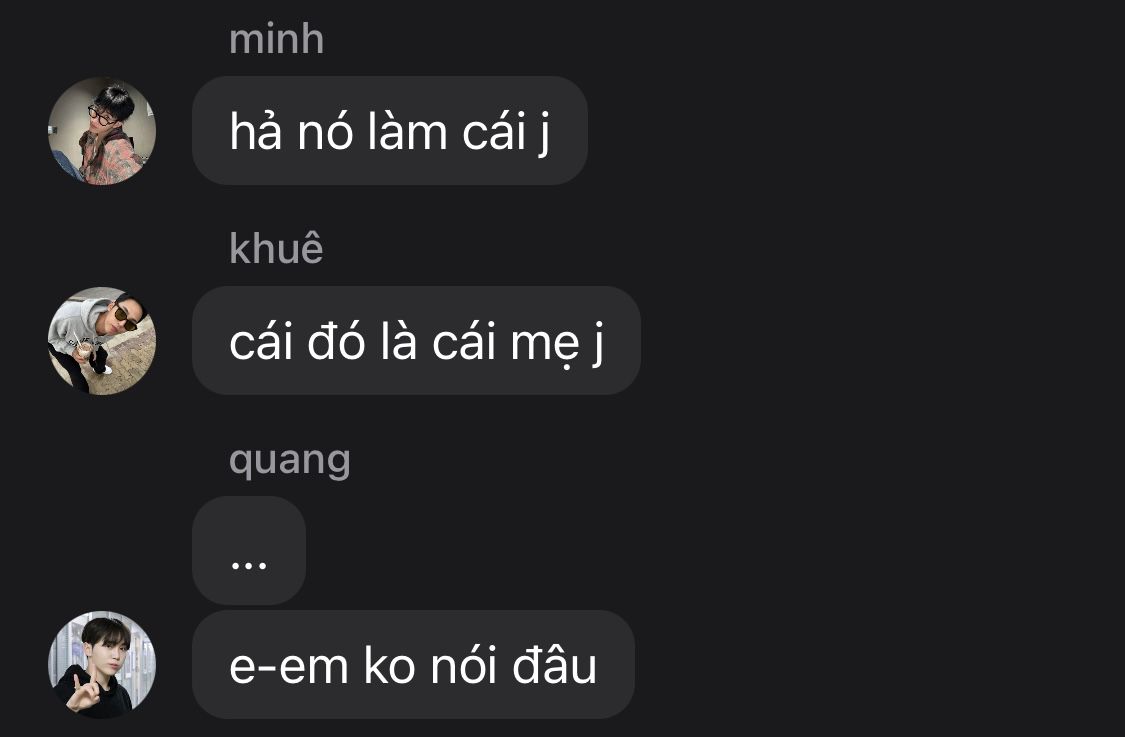This screenshot has height=737, width=1125.
Task: Open quang's profile picture avatar
Action: click(x=102, y=665)
